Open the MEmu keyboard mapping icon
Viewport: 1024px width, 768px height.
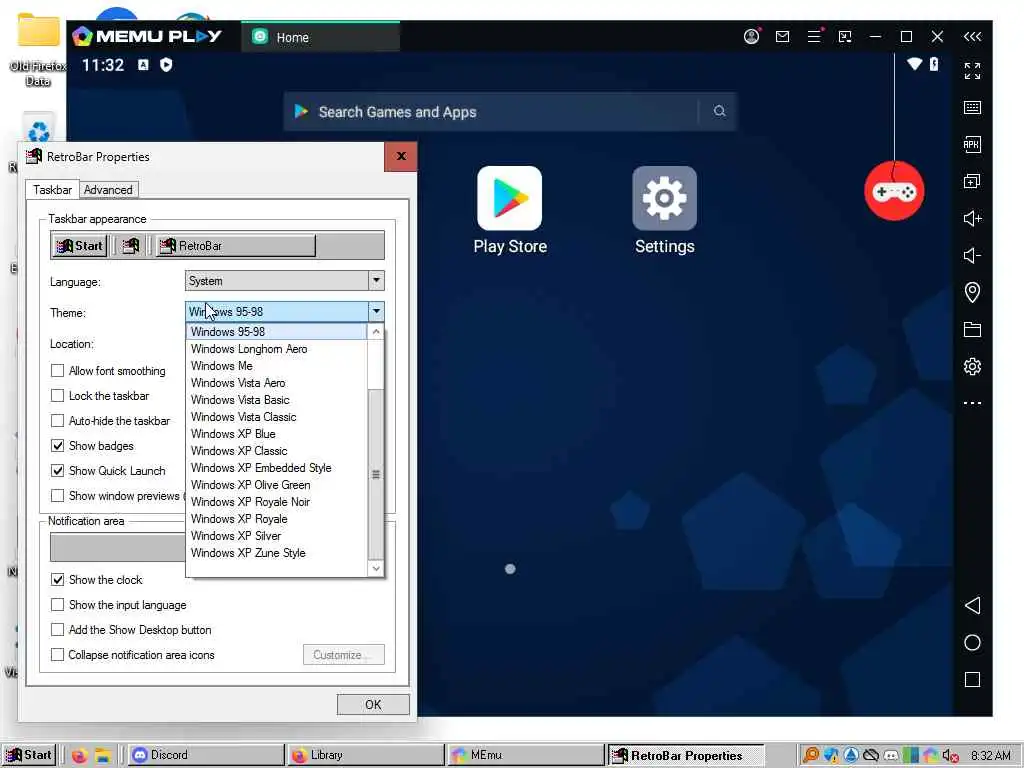click(x=972, y=108)
